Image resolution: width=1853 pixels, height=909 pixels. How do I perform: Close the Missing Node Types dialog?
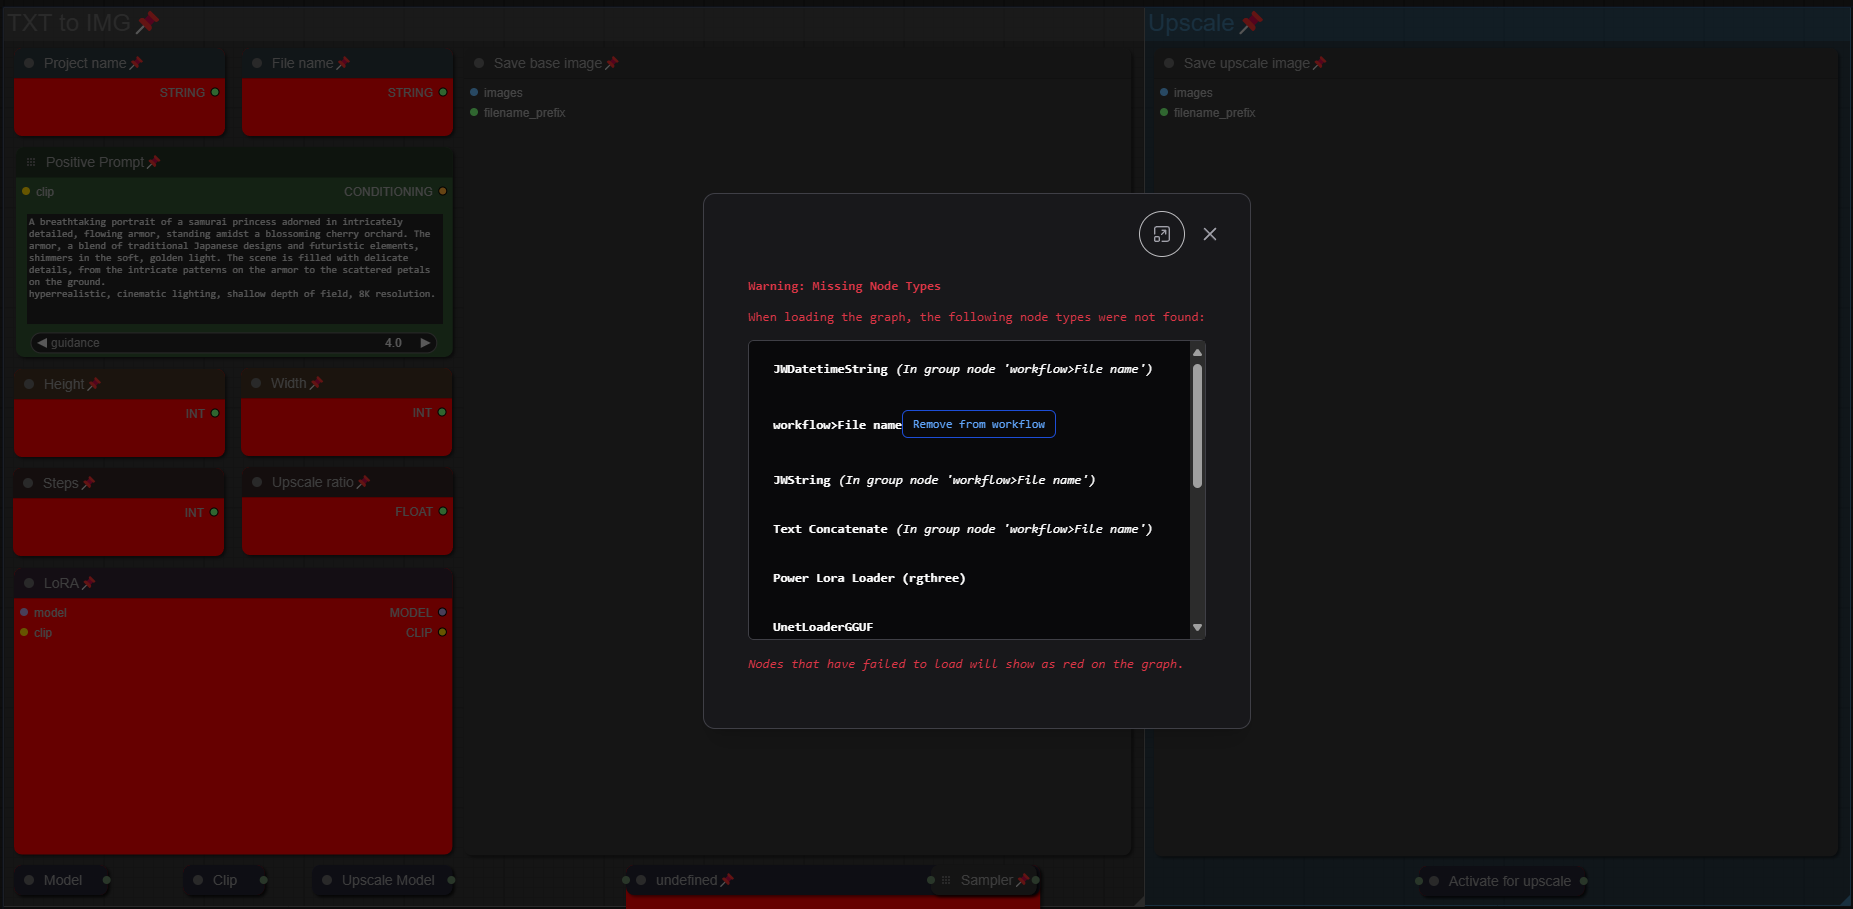pyautogui.click(x=1210, y=234)
